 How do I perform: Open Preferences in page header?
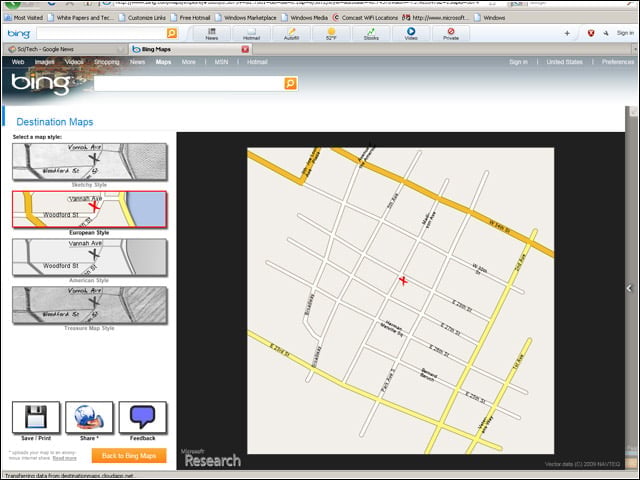[x=618, y=62]
